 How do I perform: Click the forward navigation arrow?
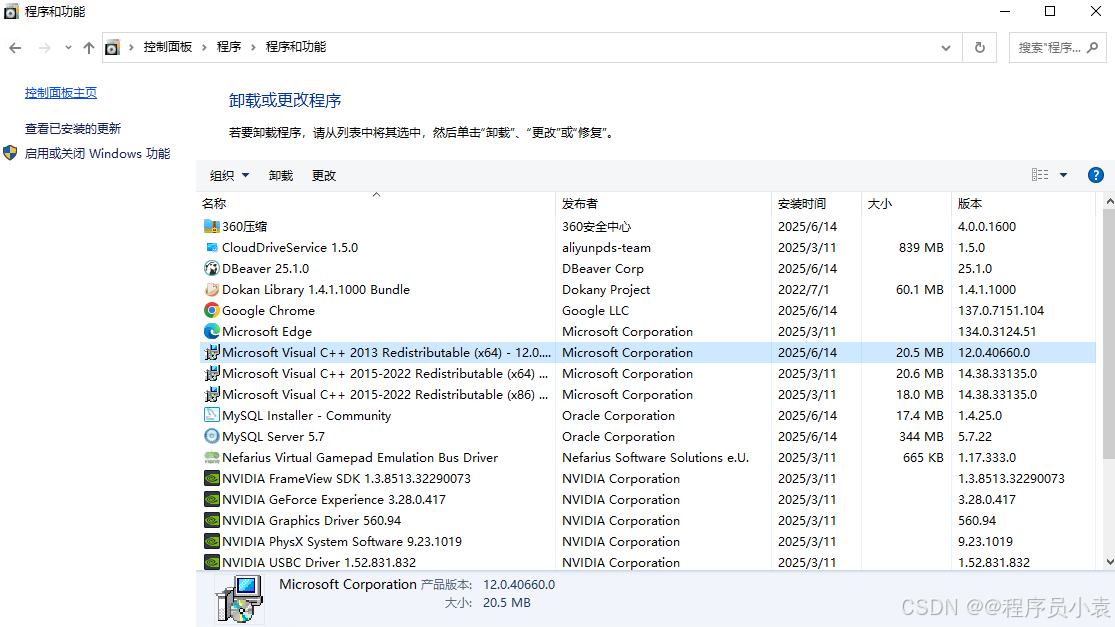tap(44, 48)
